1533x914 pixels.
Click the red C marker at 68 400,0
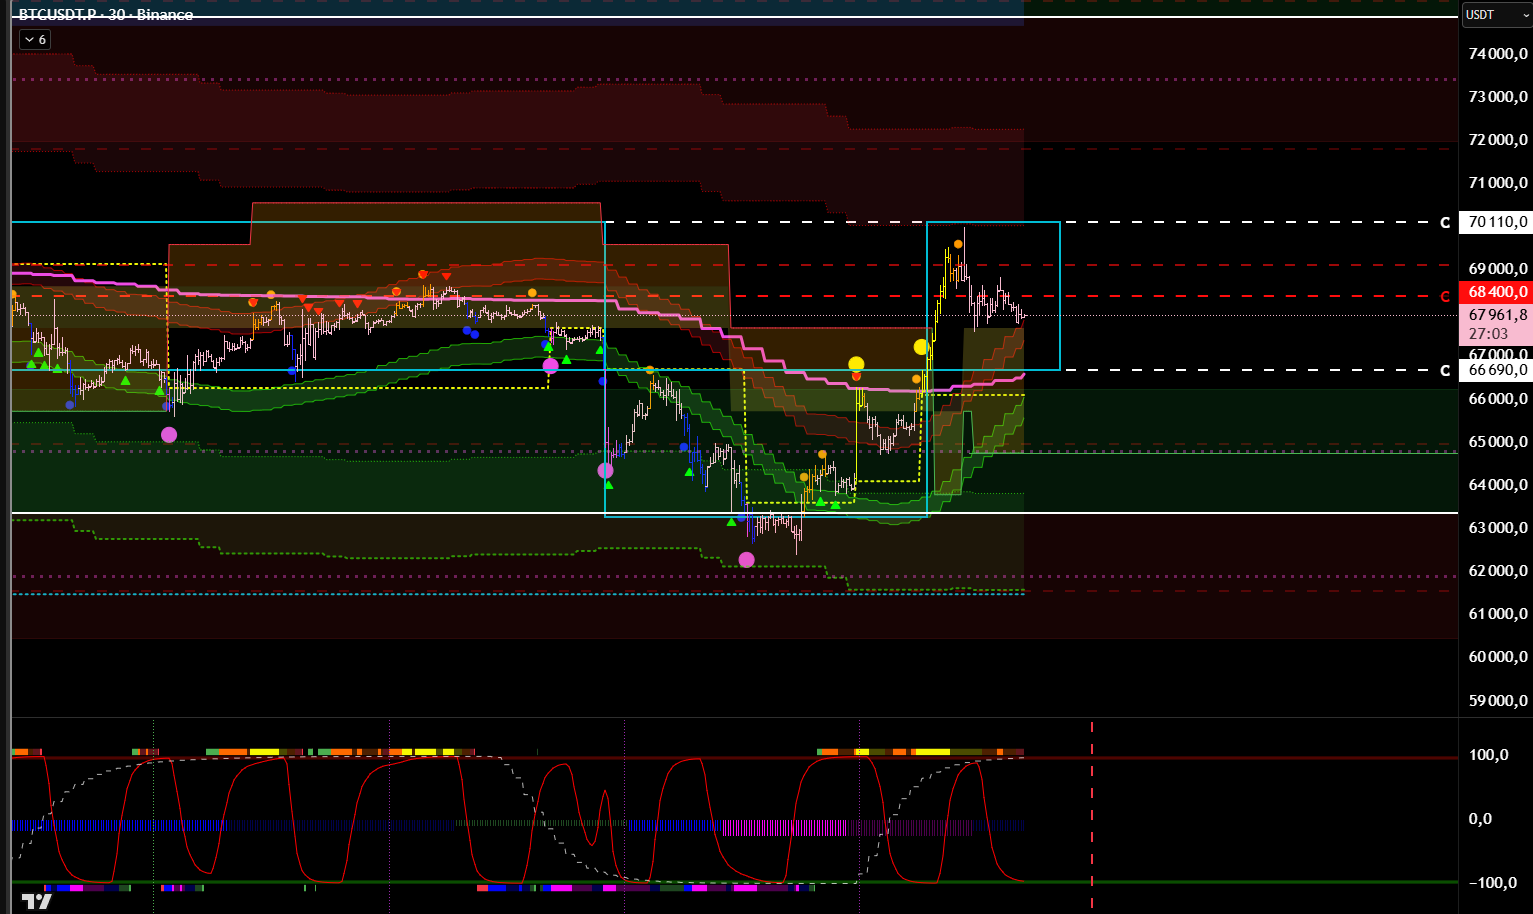pos(1444,297)
